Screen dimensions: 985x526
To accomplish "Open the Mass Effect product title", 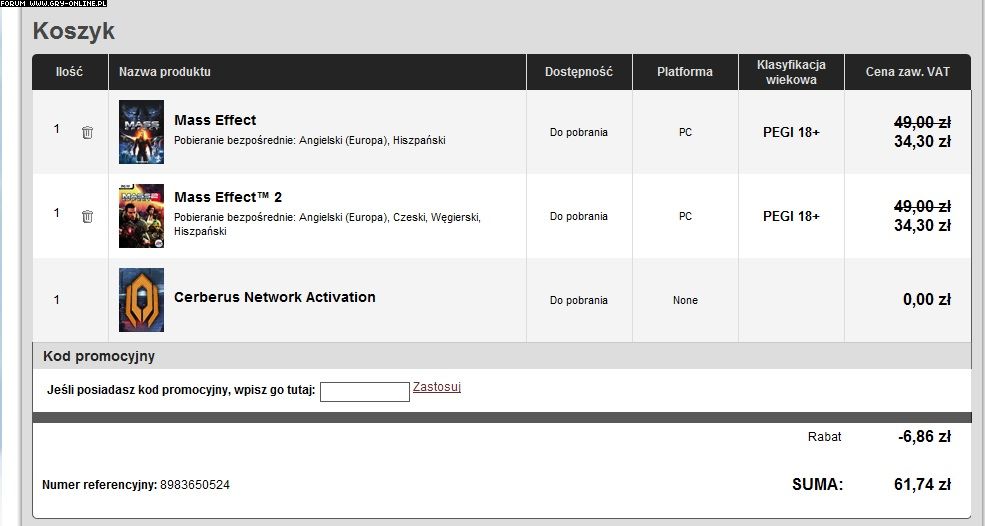I will pos(215,120).
